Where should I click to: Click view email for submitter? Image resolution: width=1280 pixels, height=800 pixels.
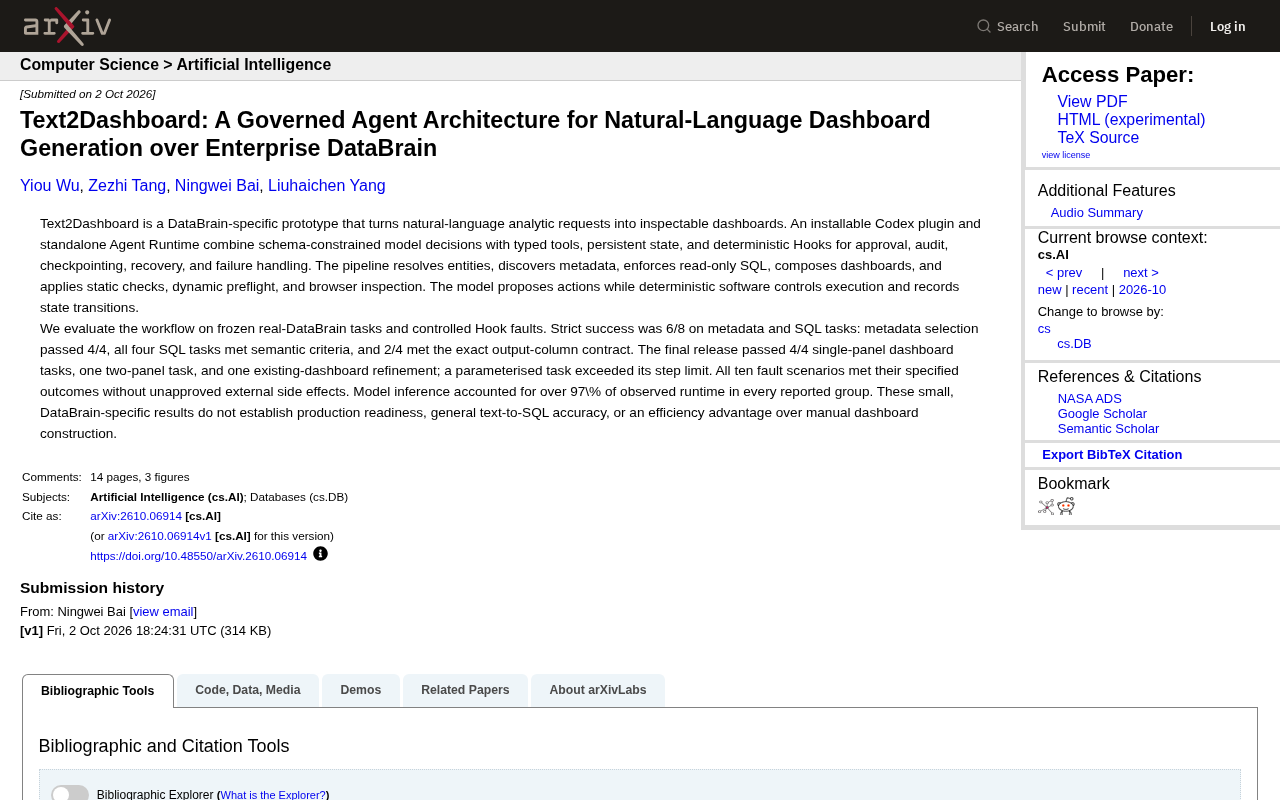click(164, 612)
